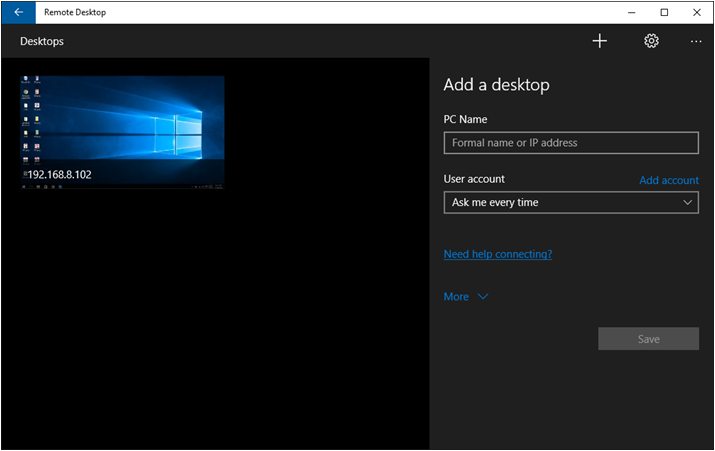Open the three-dot overflow menu
Viewport: 715px width, 451px height.
pyautogui.click(x=696, y=41)
